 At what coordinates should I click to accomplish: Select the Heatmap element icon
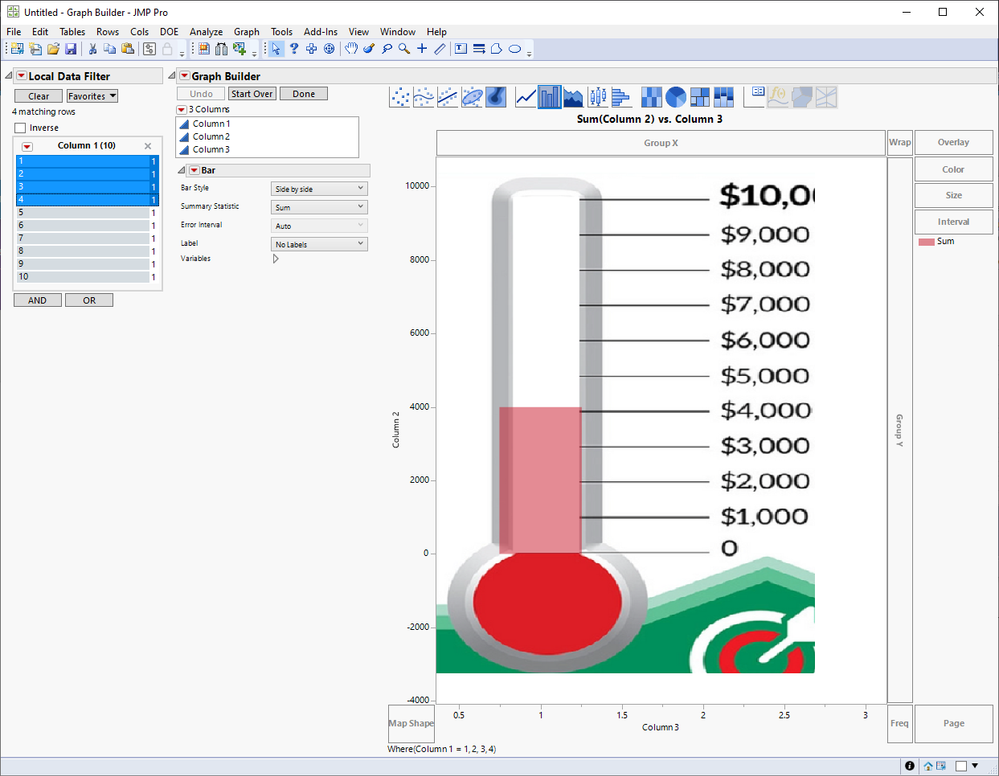(x=651, y=97)
